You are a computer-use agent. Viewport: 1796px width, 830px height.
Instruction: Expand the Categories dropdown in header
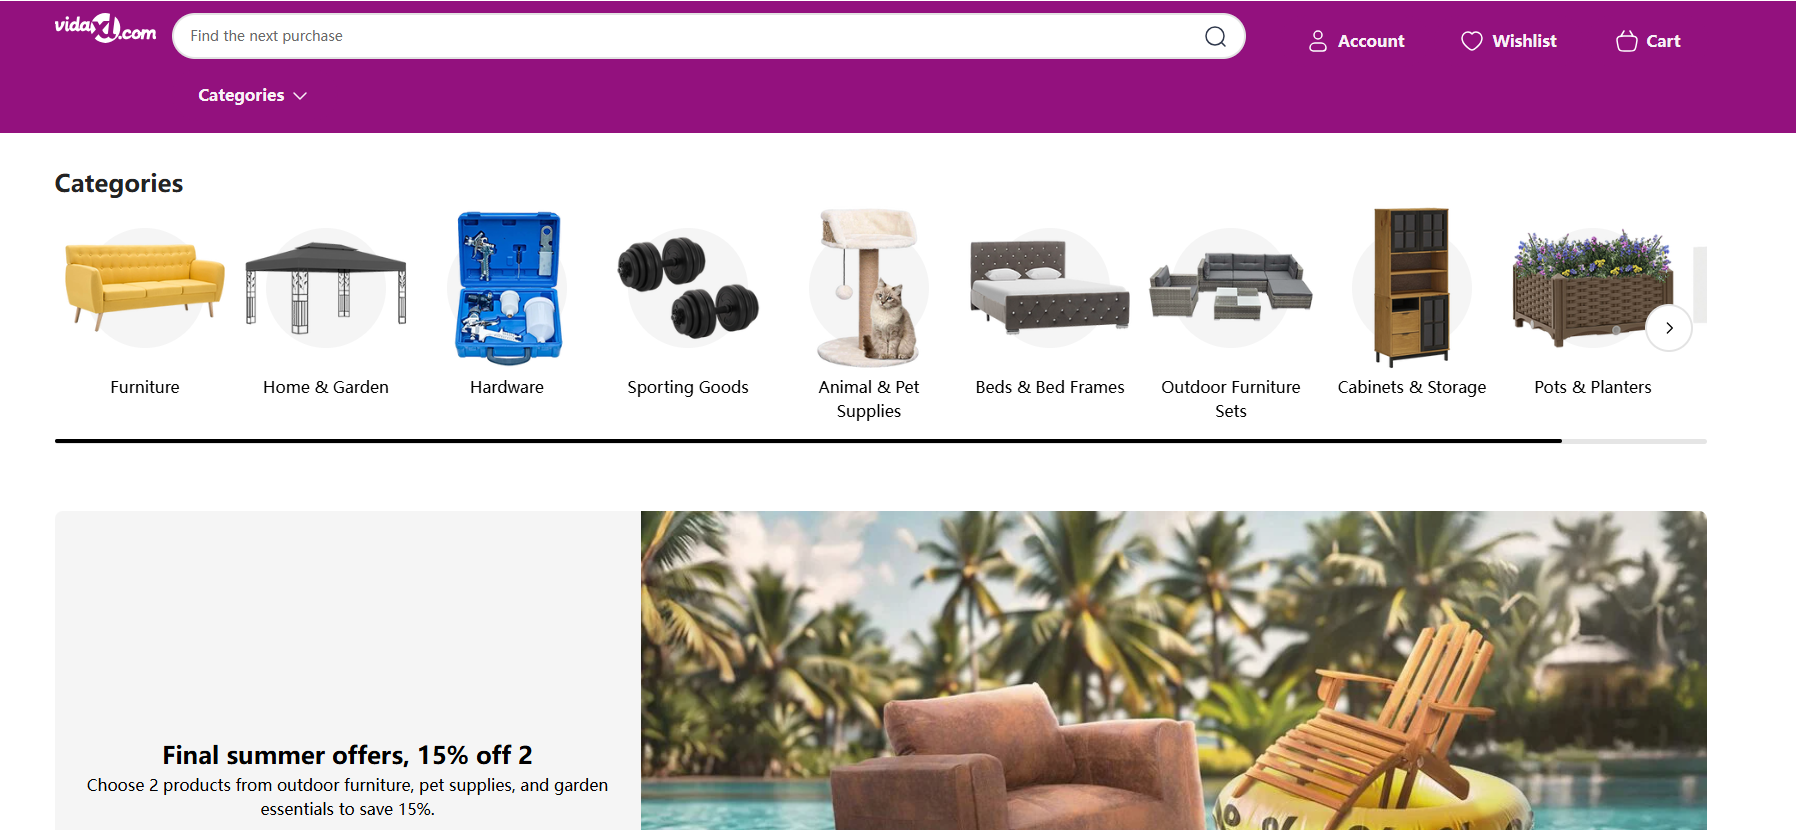point(252,95)
